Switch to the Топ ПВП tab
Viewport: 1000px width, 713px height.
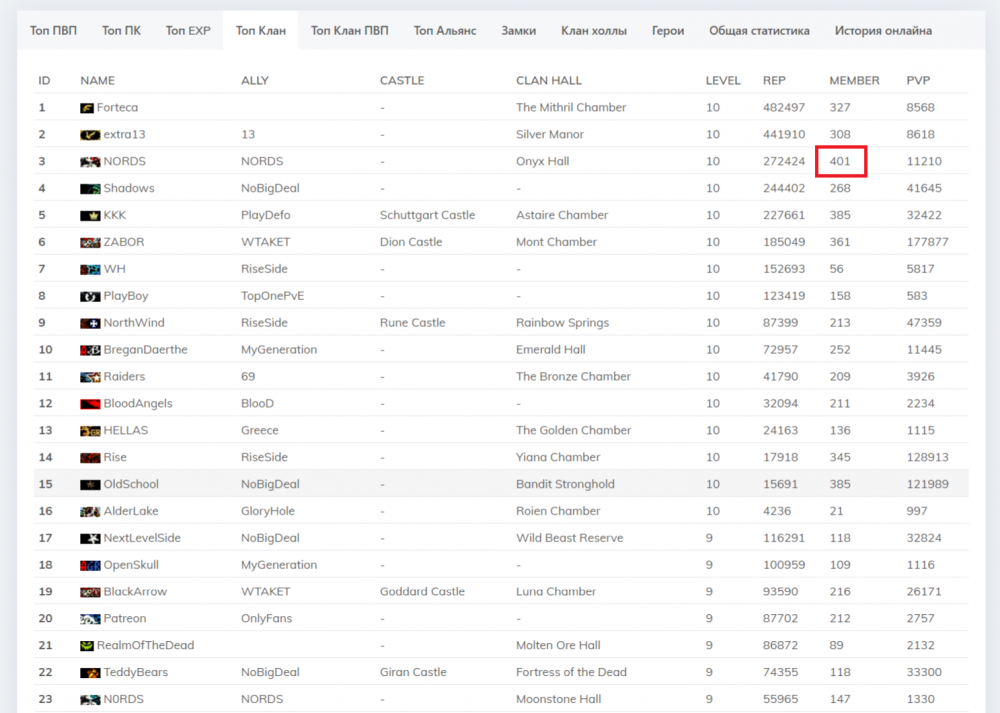[53, 31]
